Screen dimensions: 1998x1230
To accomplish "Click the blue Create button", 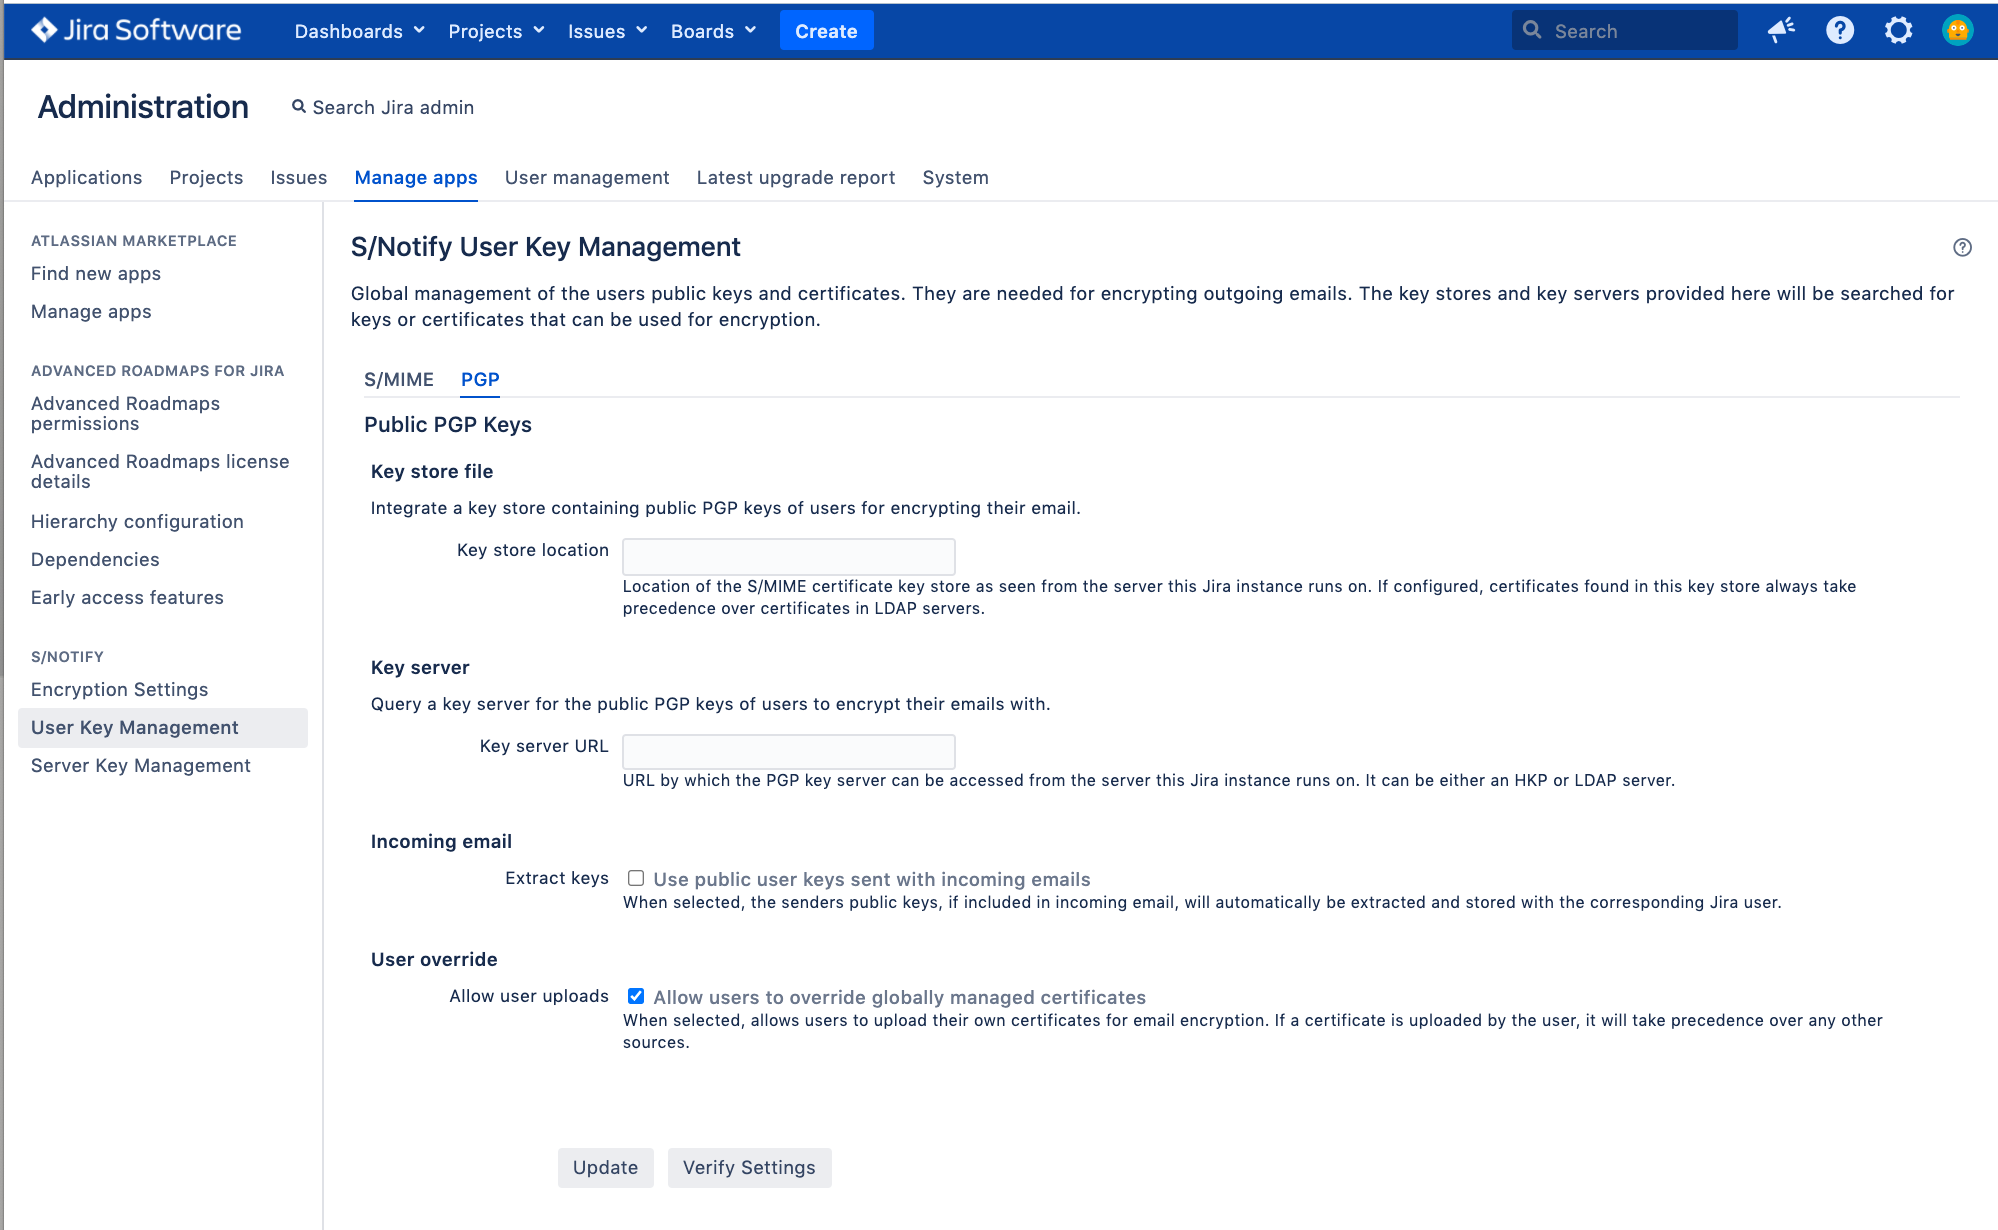I will tap(826, 31).
